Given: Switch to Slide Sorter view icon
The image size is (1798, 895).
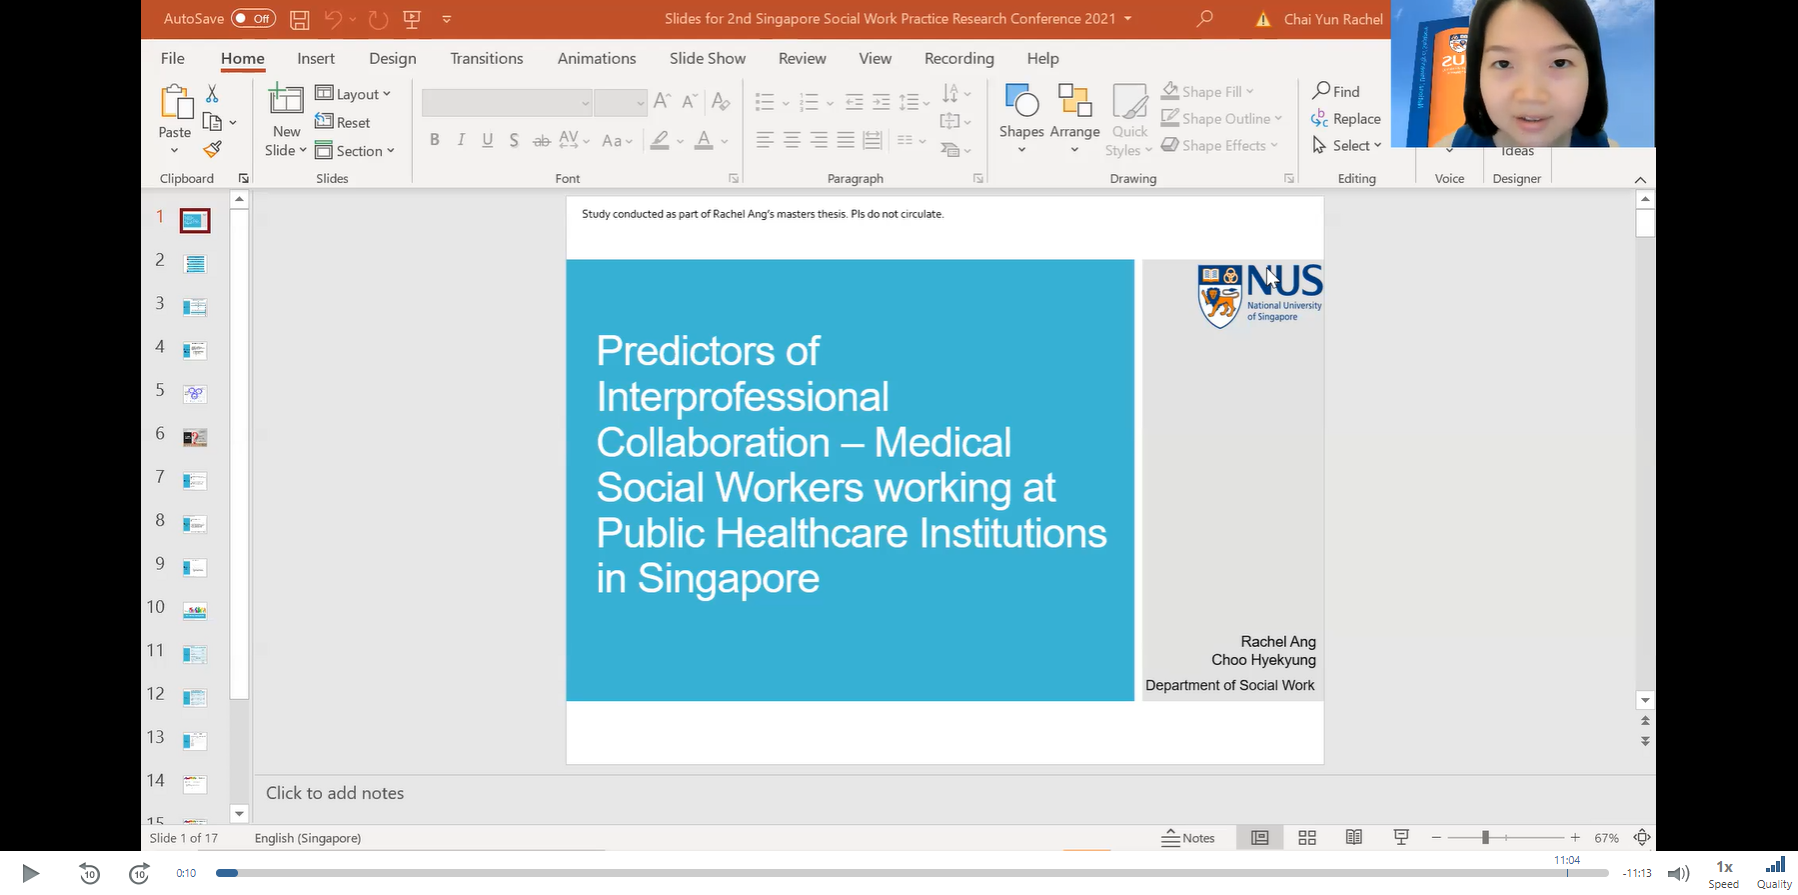Looking at the screenshot, I should click(x=1307, y=838).
